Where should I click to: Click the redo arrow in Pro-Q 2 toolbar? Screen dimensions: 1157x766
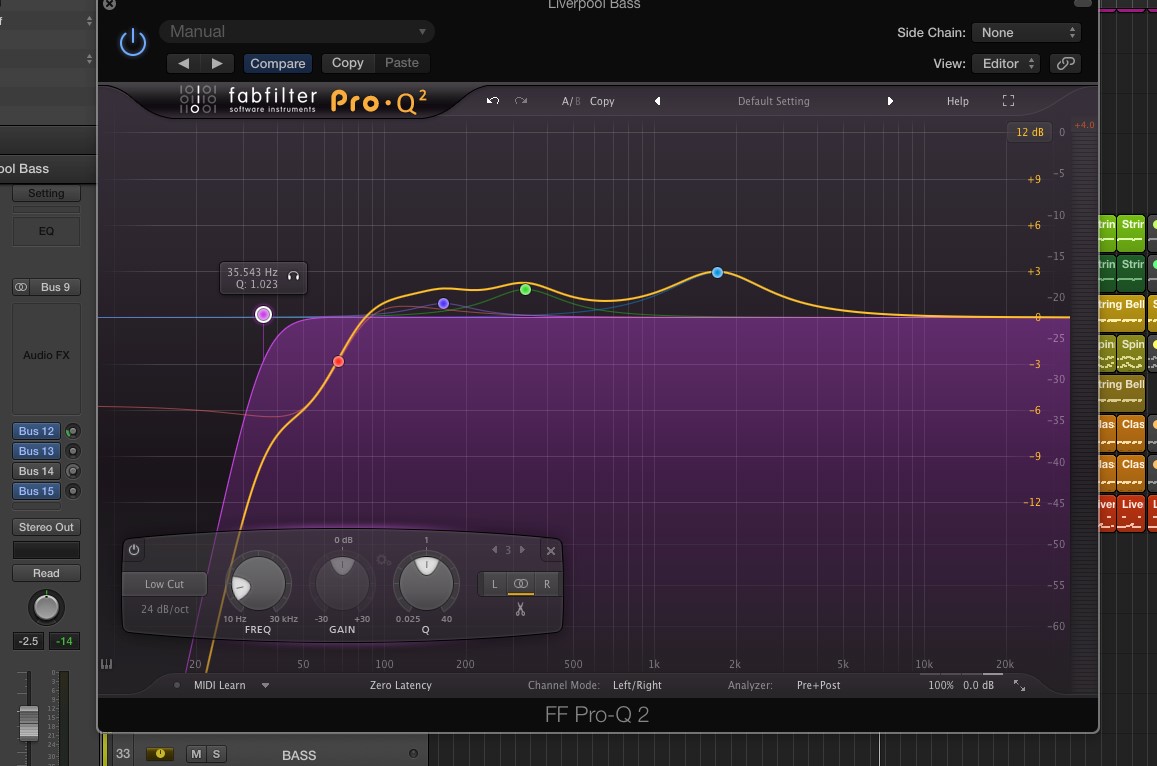(x=519, y=100)
